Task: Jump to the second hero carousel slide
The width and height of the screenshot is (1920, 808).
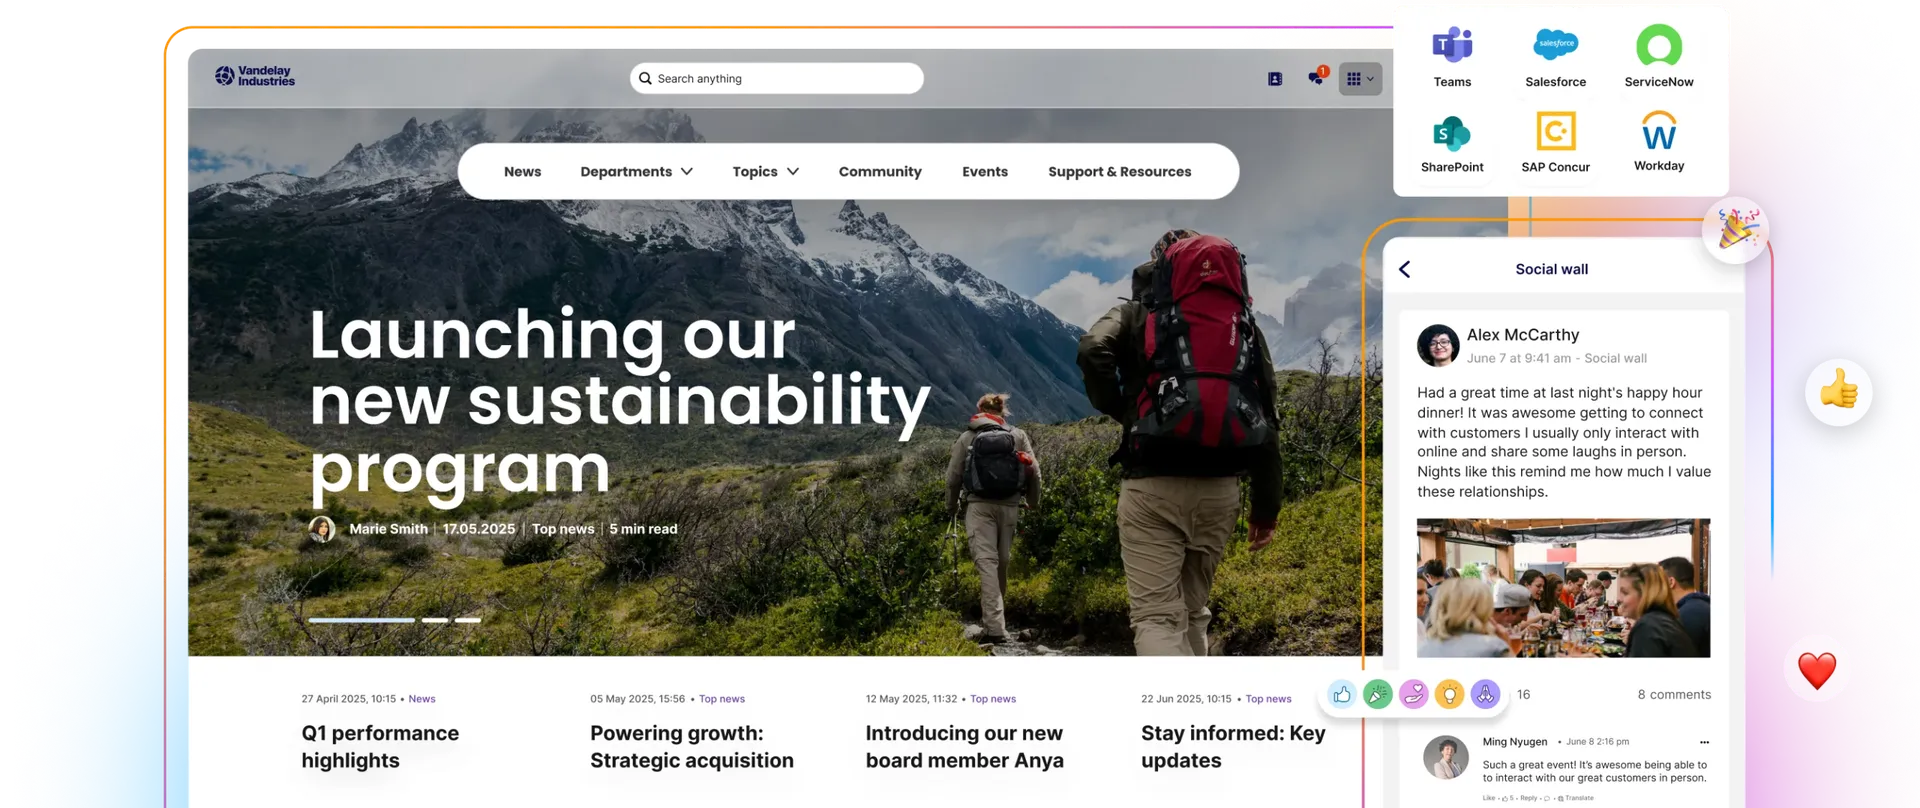Action: 434,620
